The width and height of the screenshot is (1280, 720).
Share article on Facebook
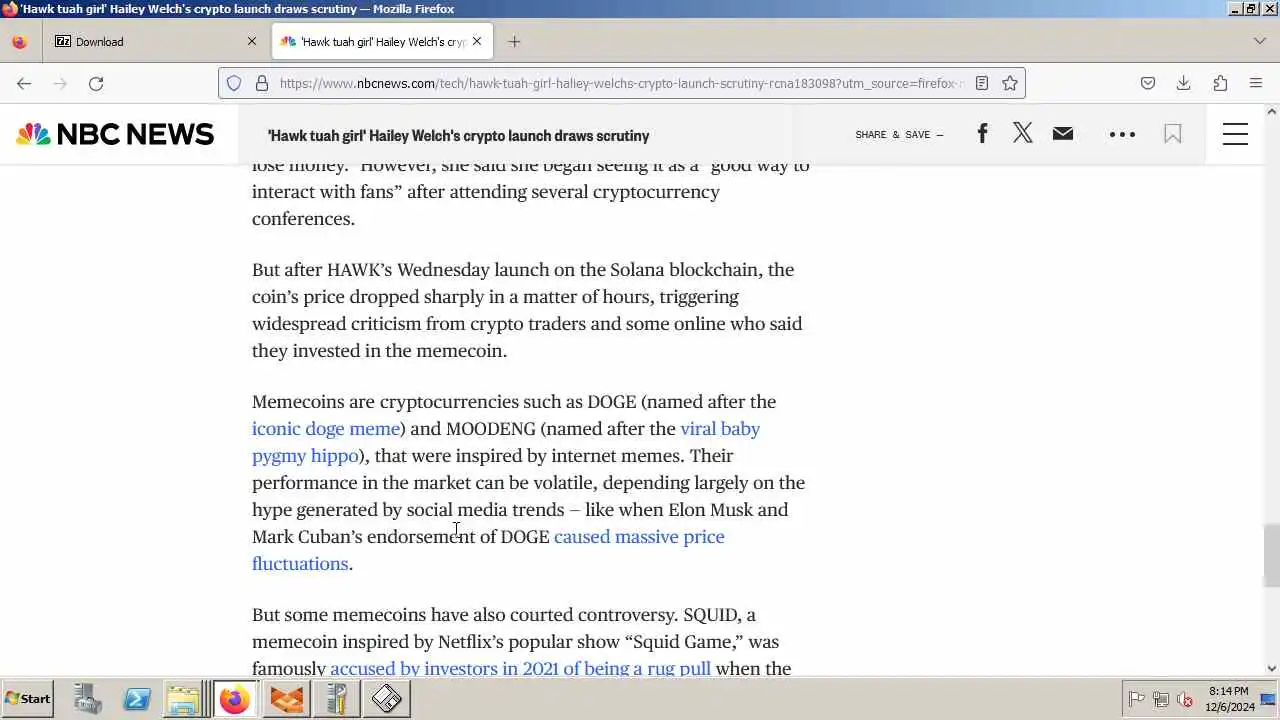982,133
